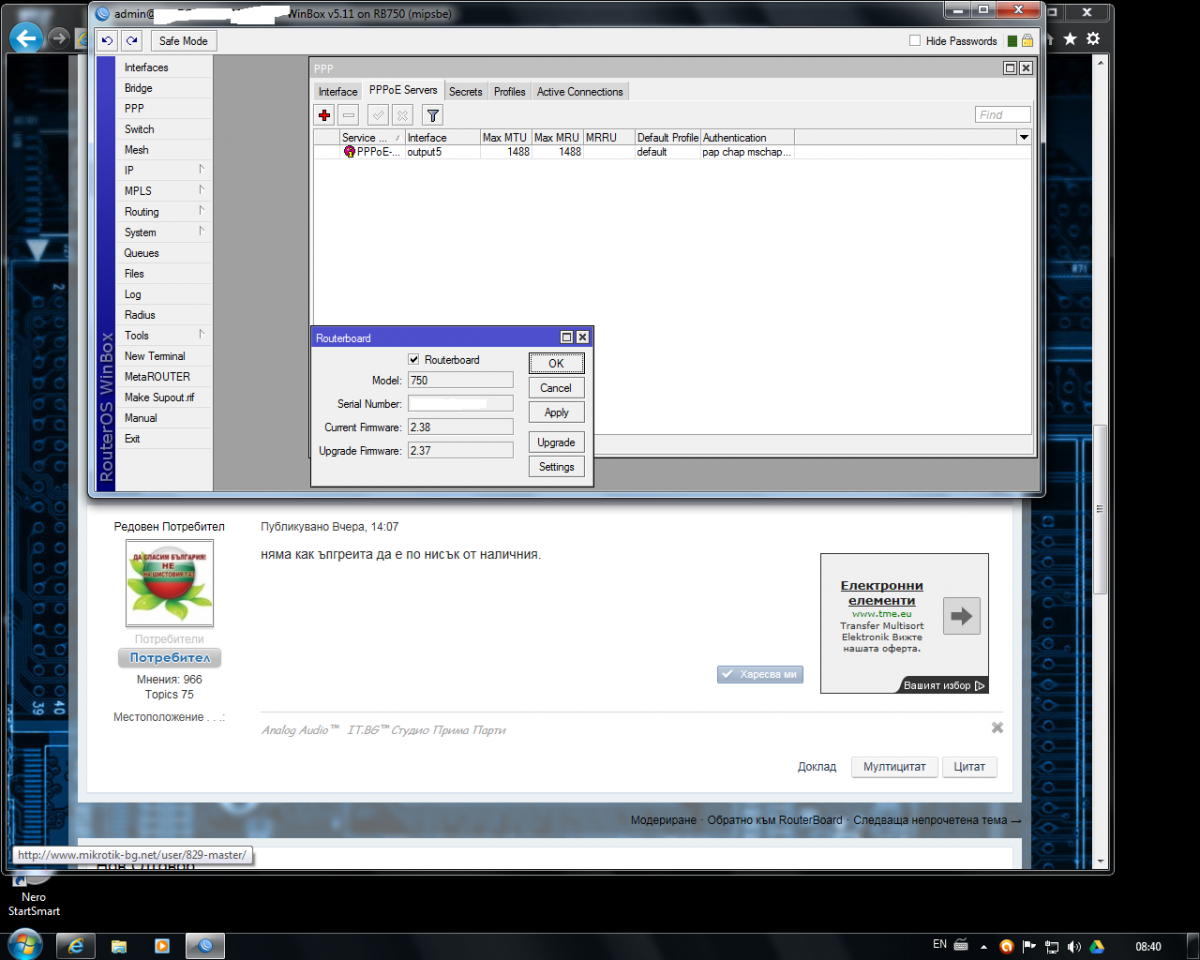Screen dimensions: 1200x960
Task: Click the minus remove button in PPP
Action: click(348, 115)
